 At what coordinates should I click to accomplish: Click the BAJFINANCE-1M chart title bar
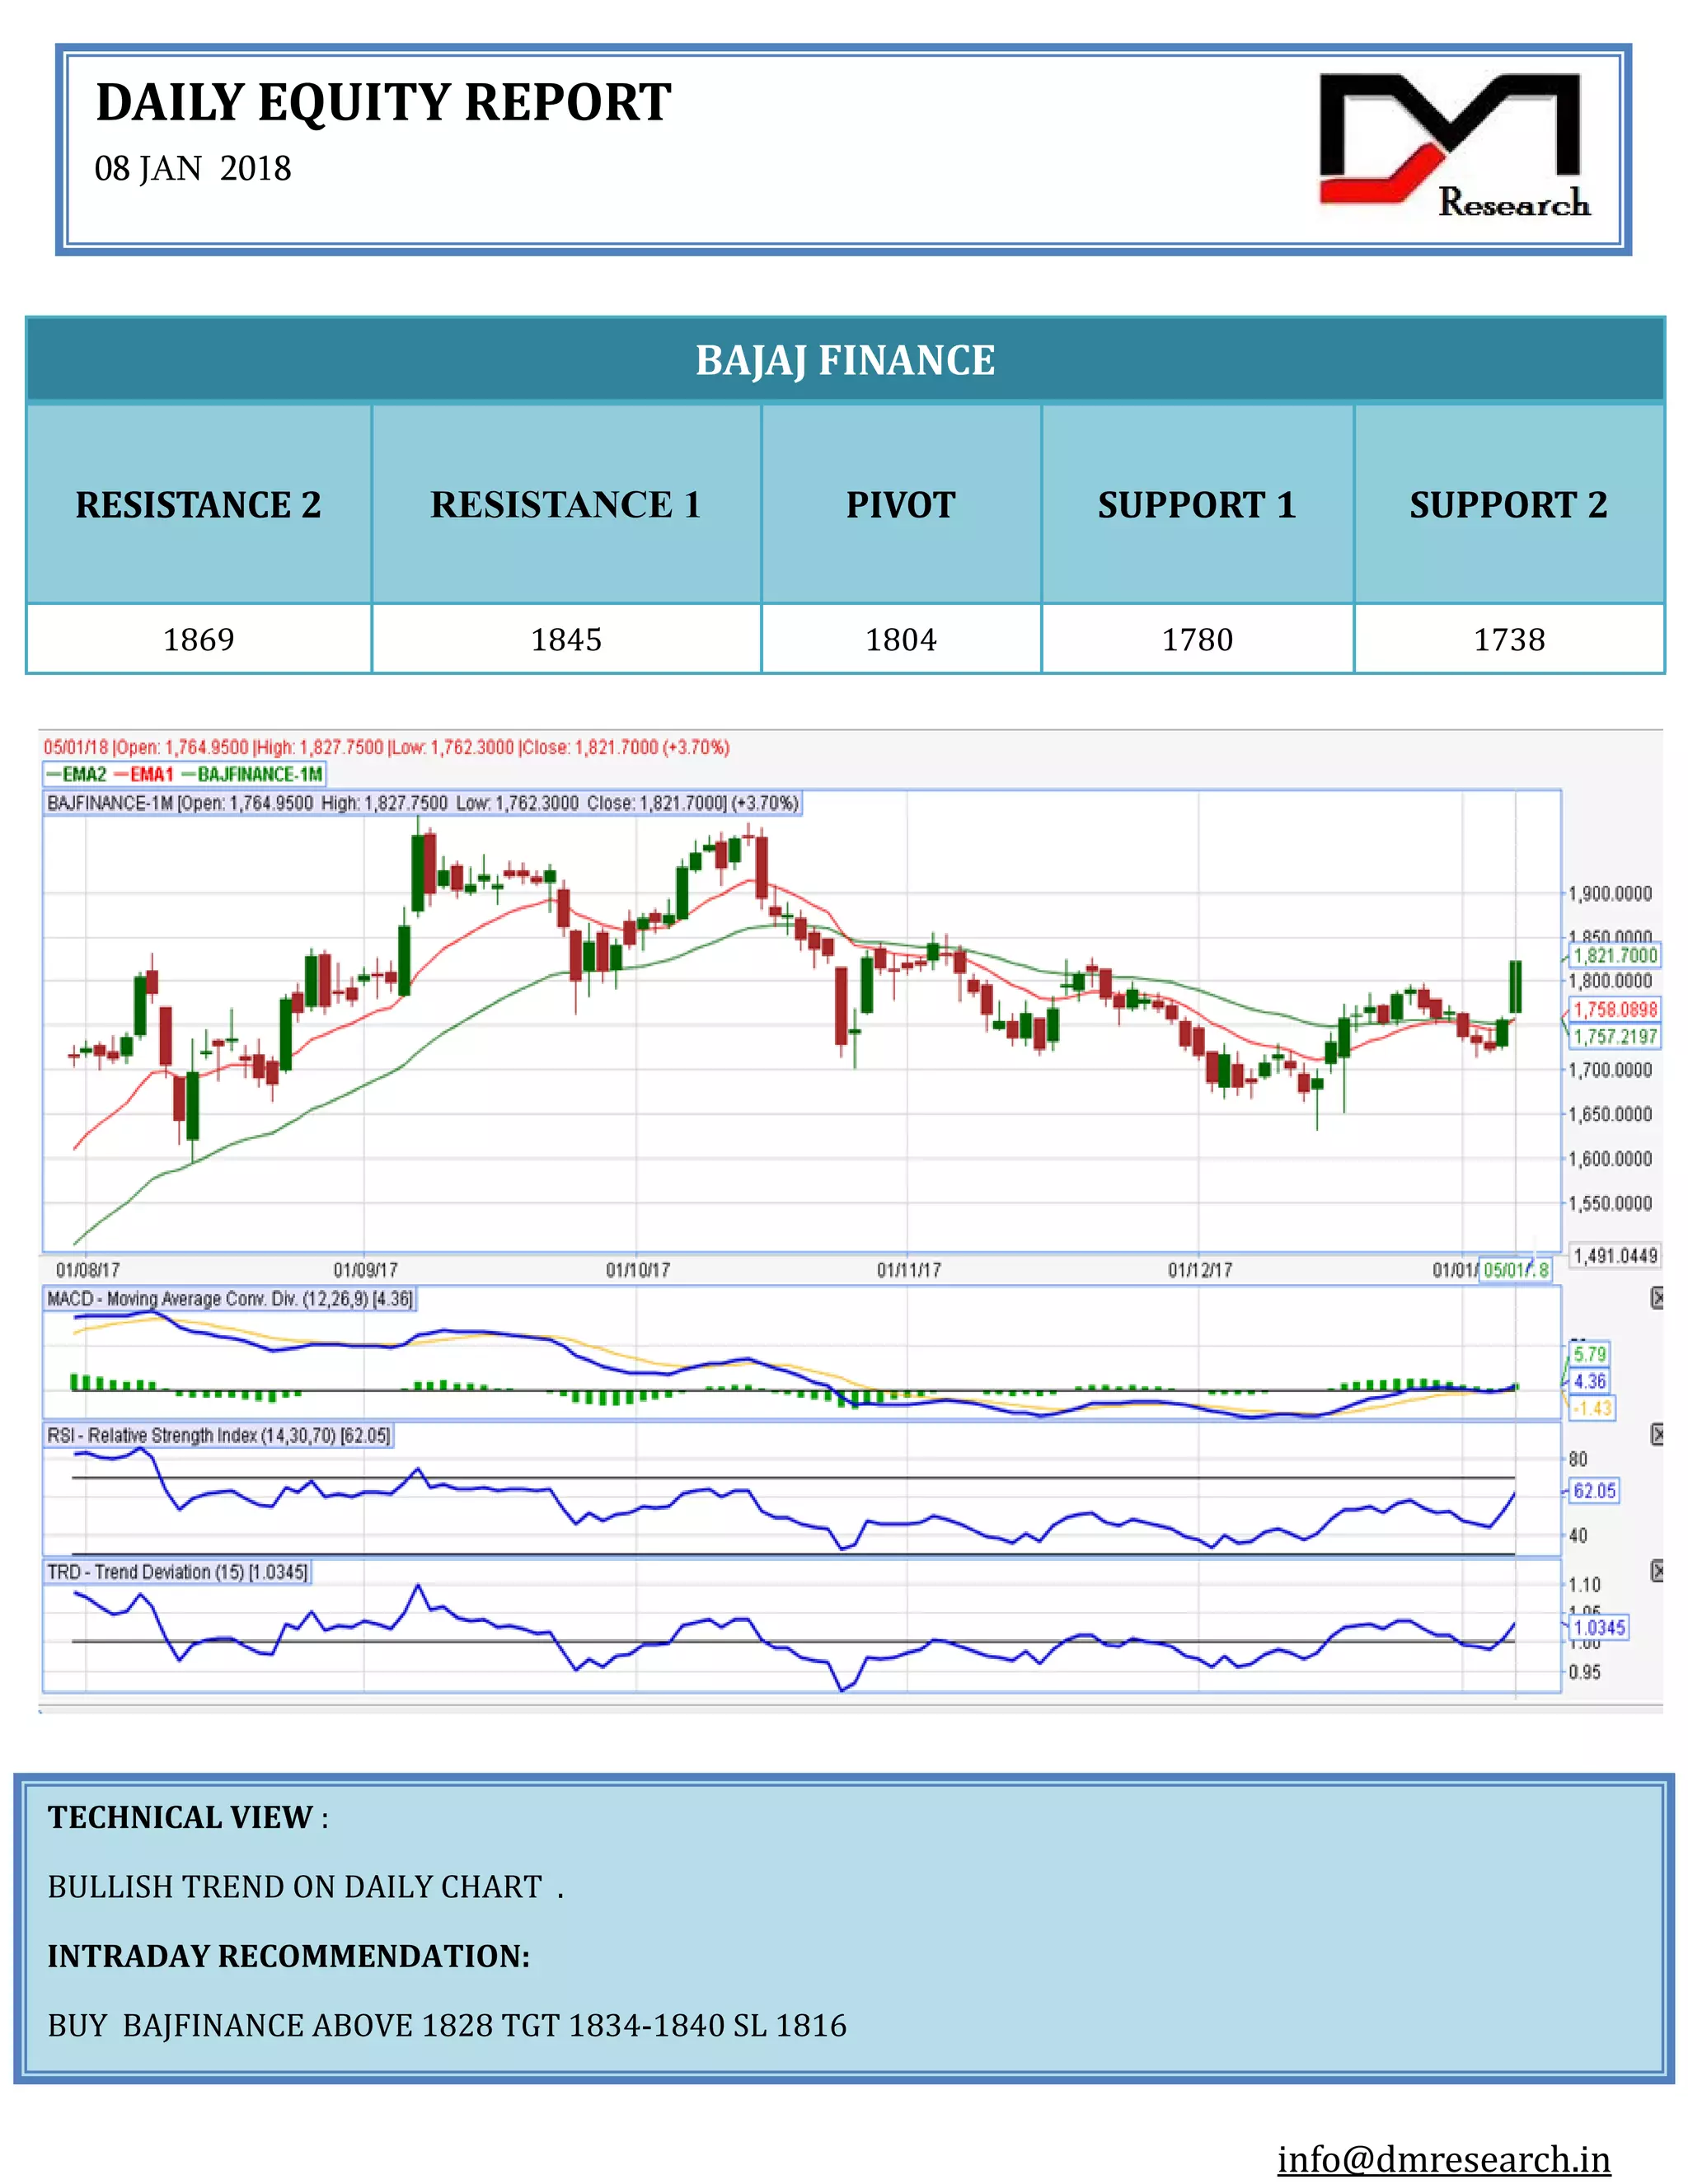pos(423,803)
